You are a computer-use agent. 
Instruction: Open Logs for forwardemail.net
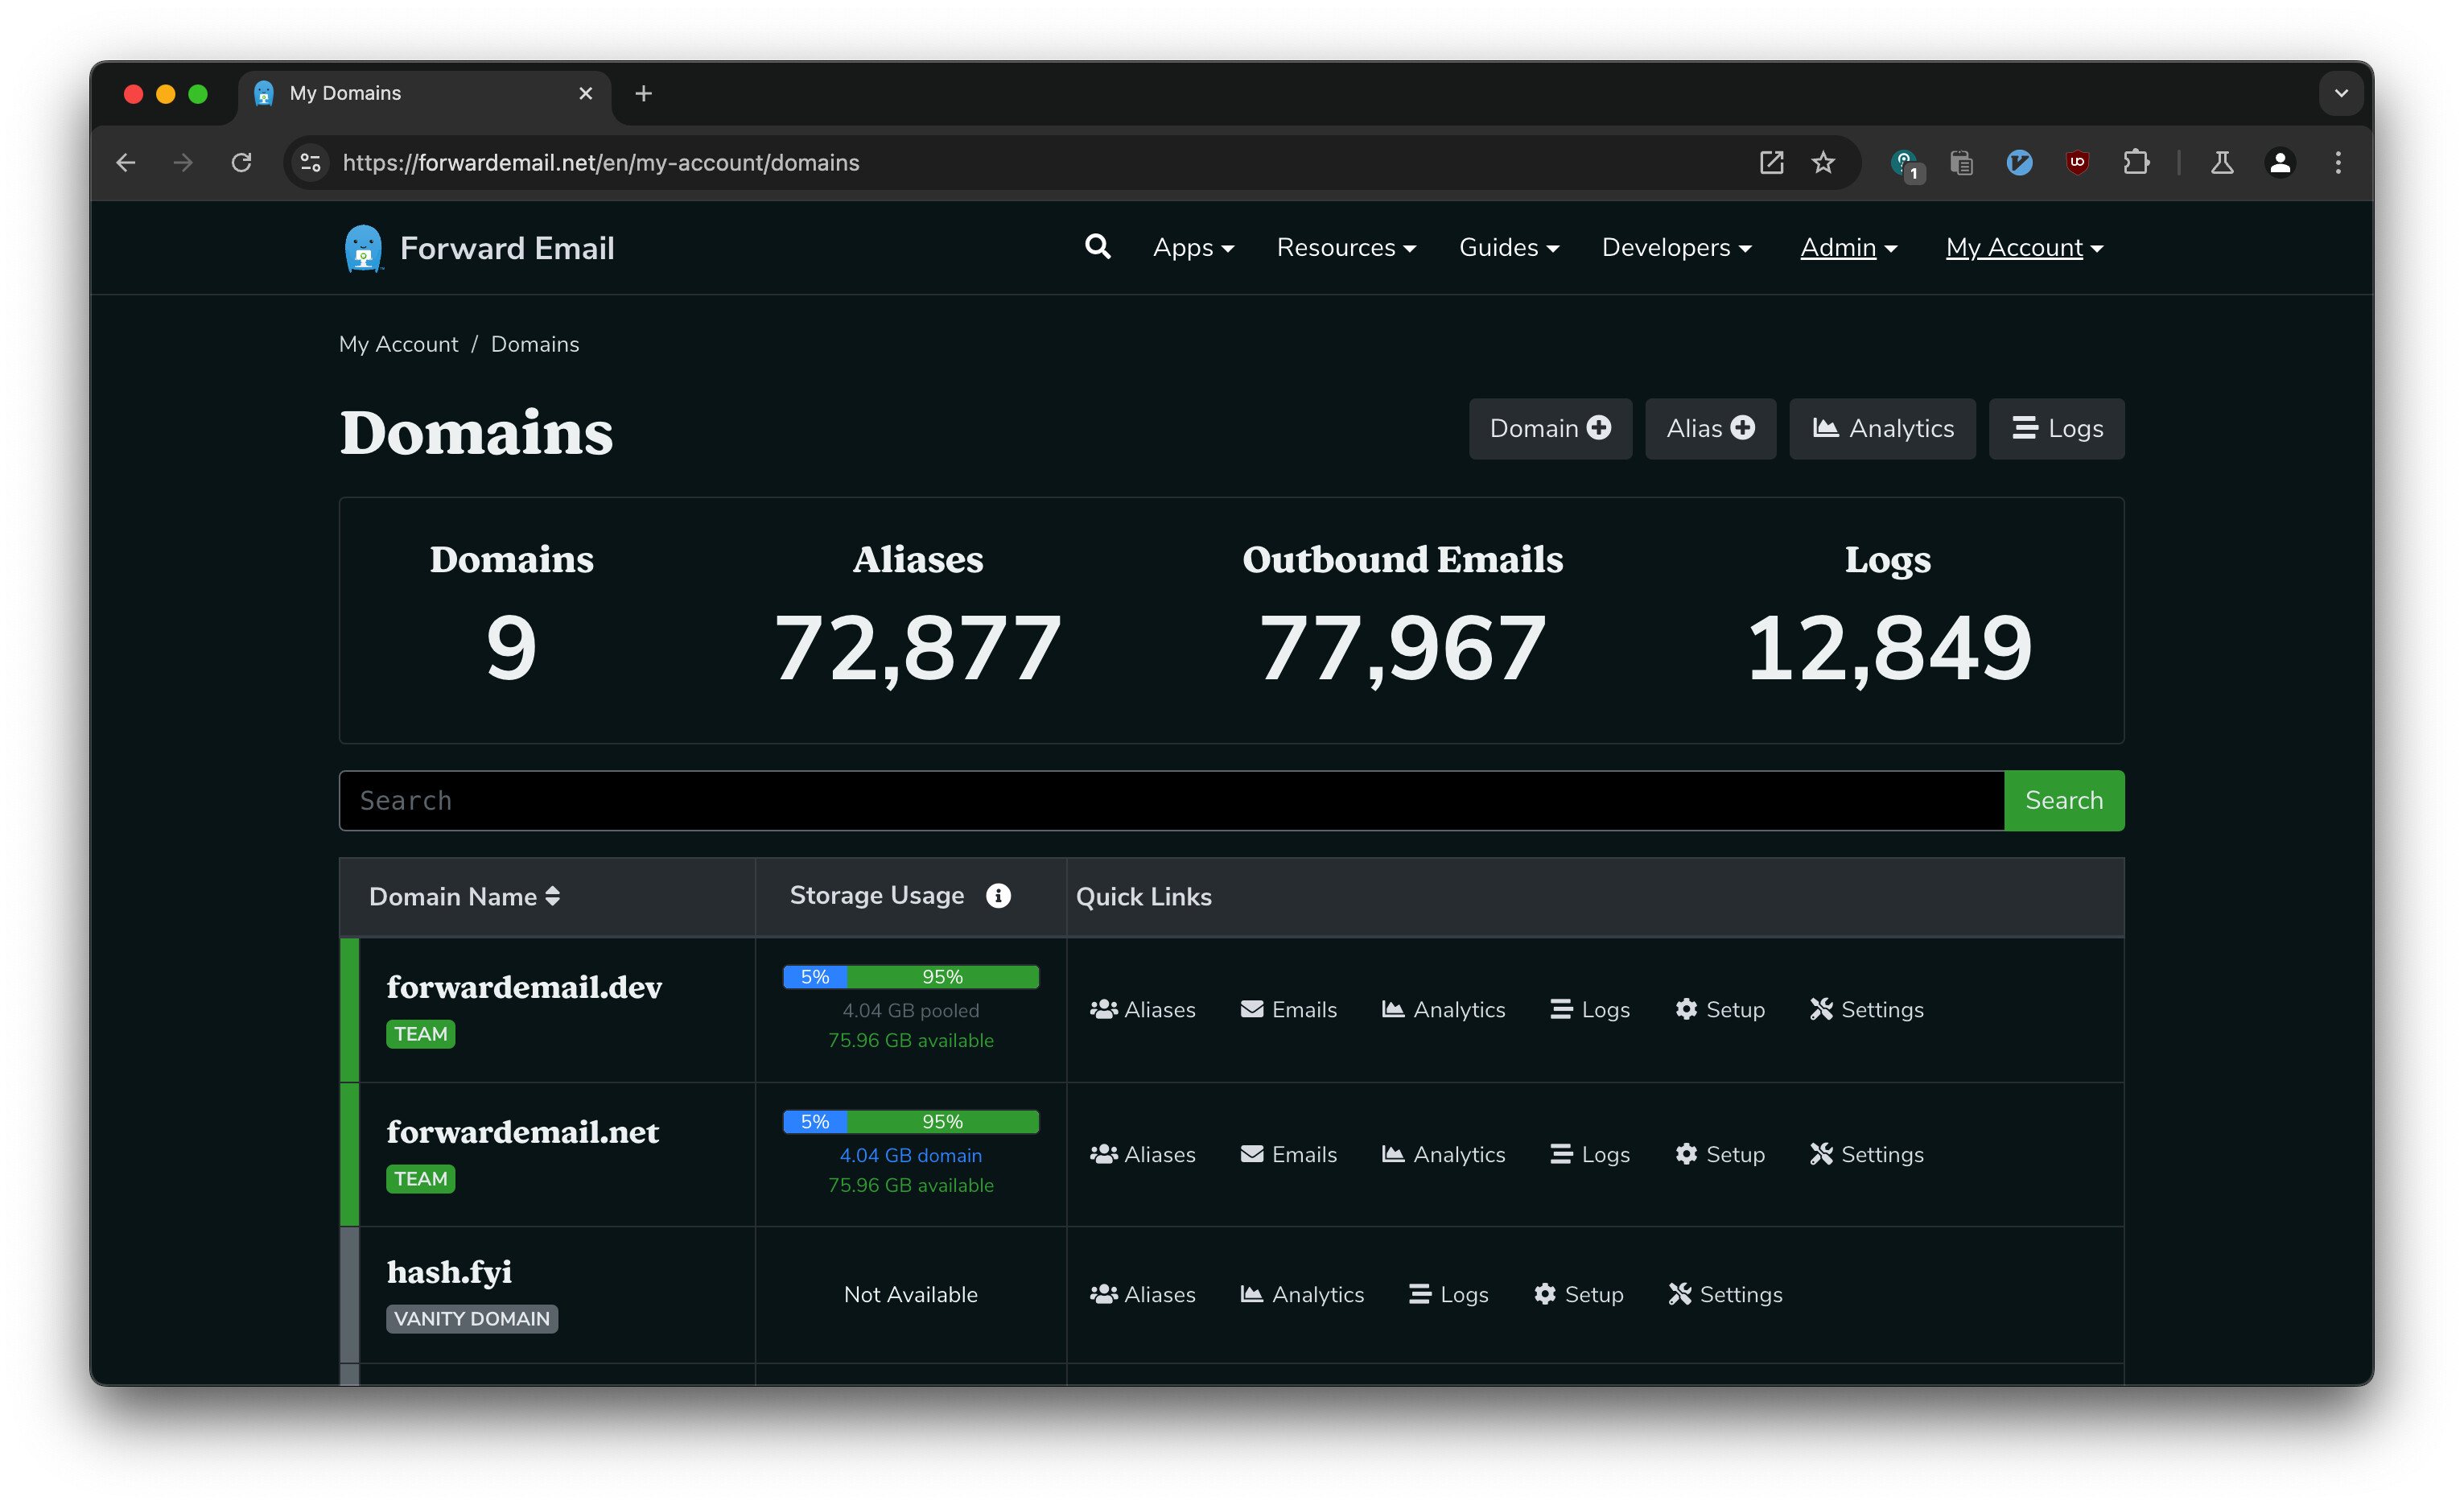(x=1589, y=1154)
